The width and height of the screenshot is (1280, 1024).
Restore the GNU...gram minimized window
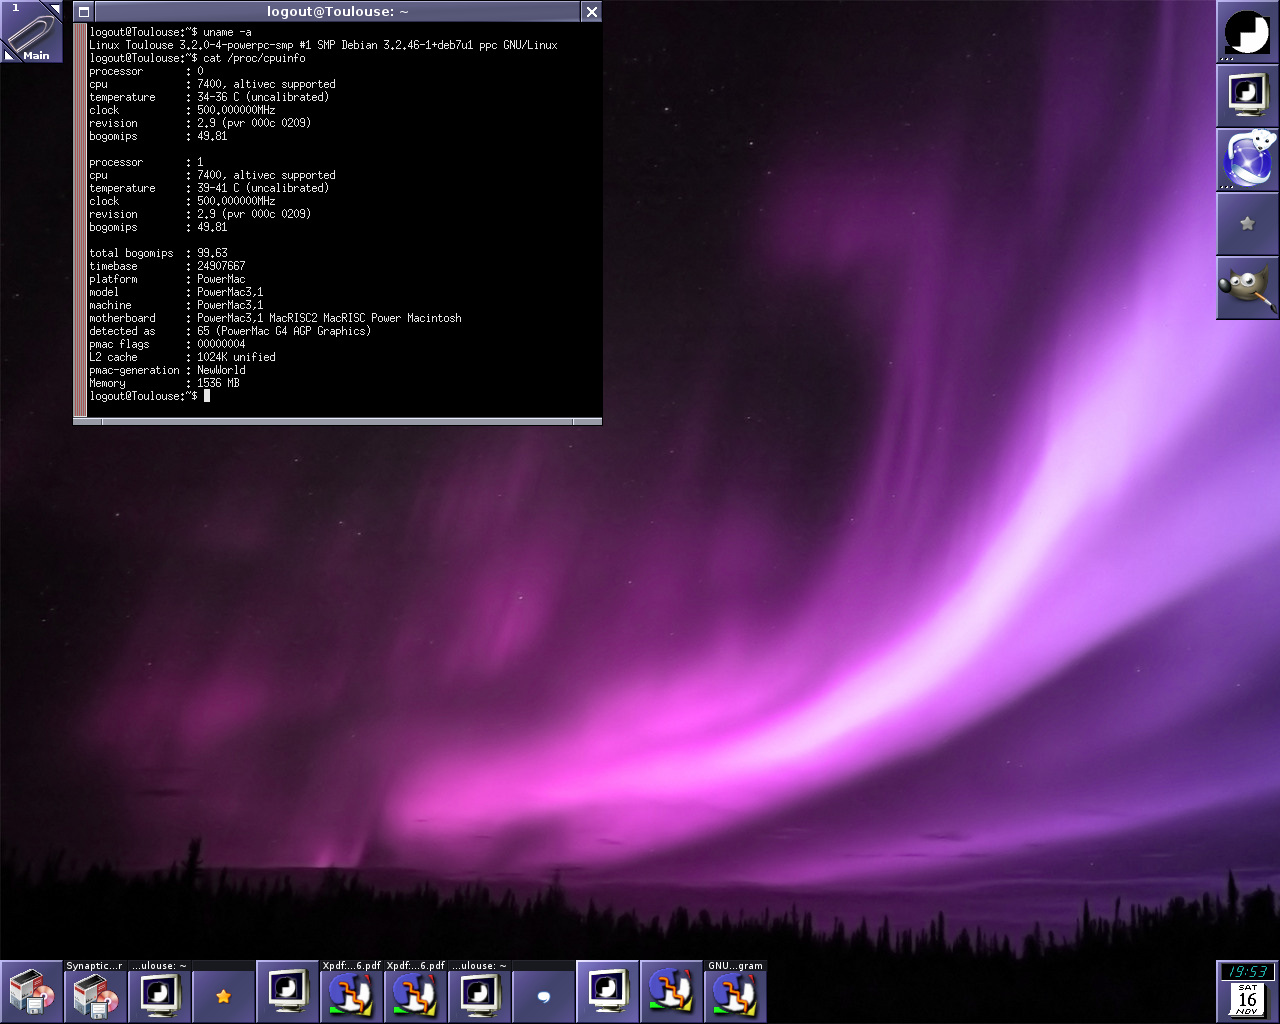click(x=736, y=992)
